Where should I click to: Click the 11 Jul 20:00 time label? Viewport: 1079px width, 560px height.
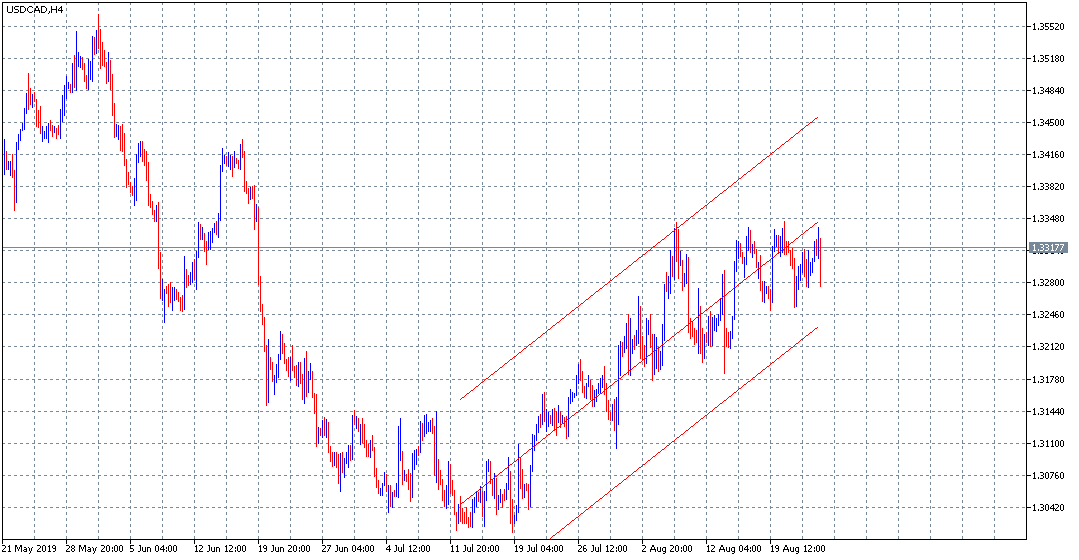[474, 548]
